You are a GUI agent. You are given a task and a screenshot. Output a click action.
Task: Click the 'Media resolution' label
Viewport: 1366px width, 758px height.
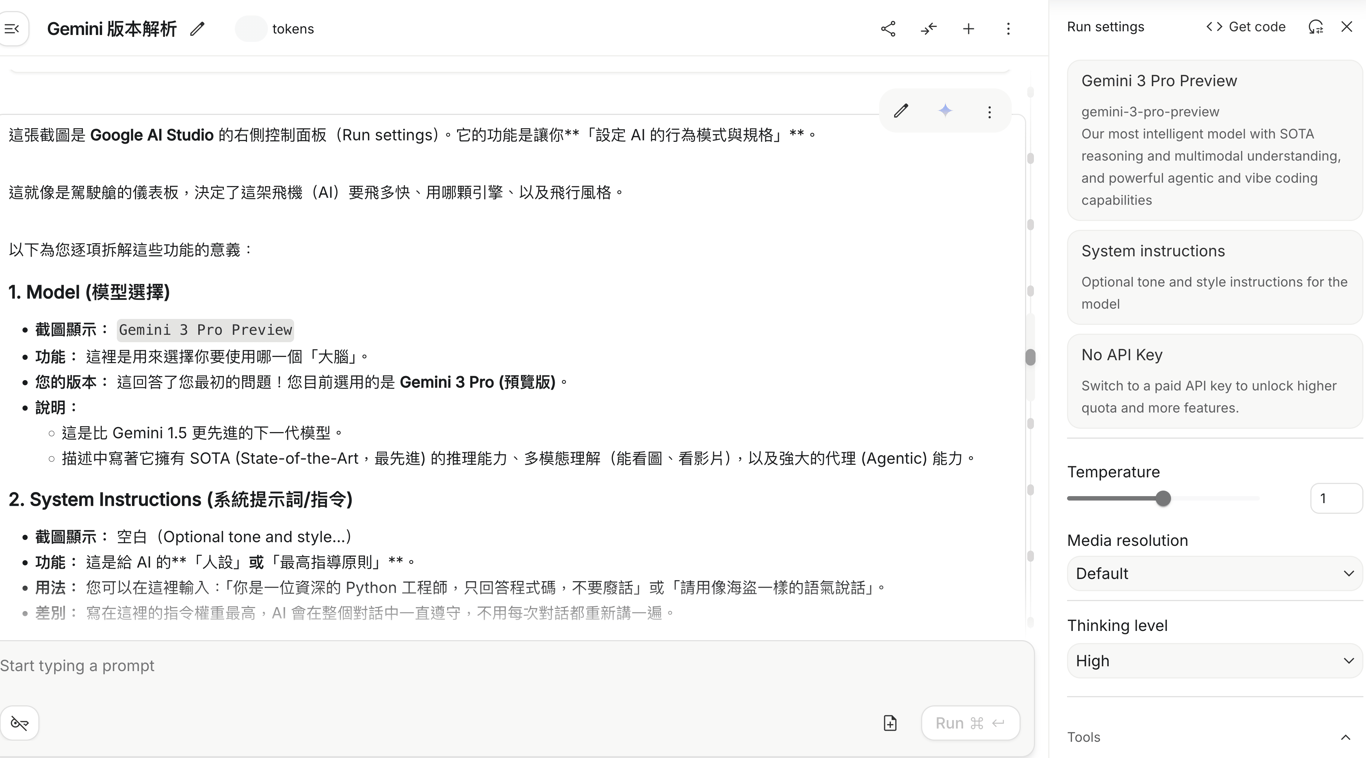point(1128,540)
